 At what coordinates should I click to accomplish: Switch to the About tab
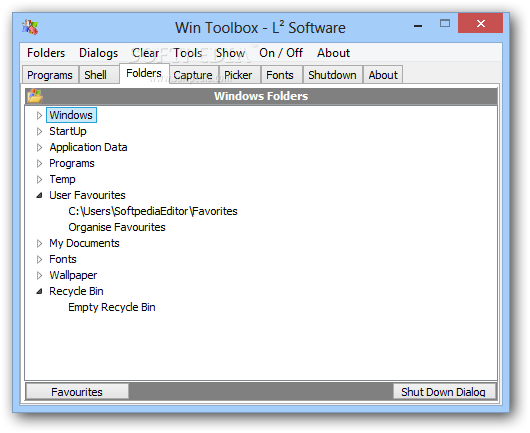tap(383, 75)
